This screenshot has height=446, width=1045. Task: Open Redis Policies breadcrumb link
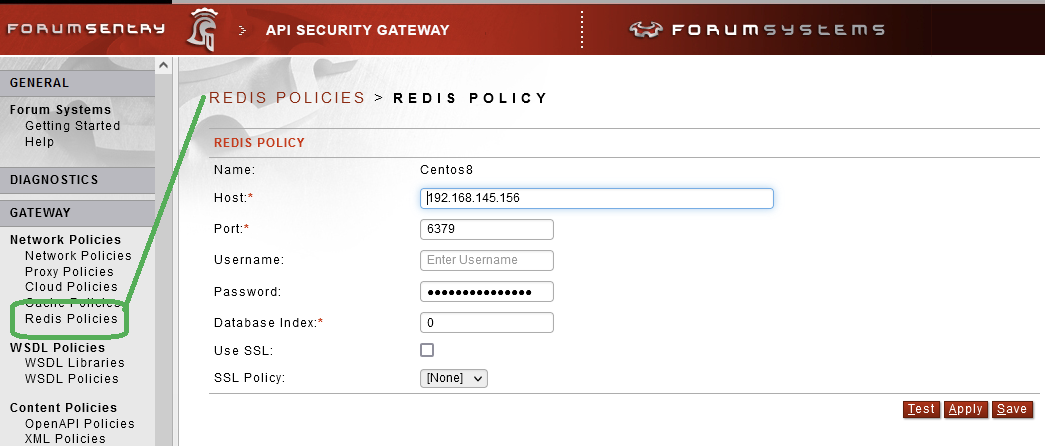point(287,98)
